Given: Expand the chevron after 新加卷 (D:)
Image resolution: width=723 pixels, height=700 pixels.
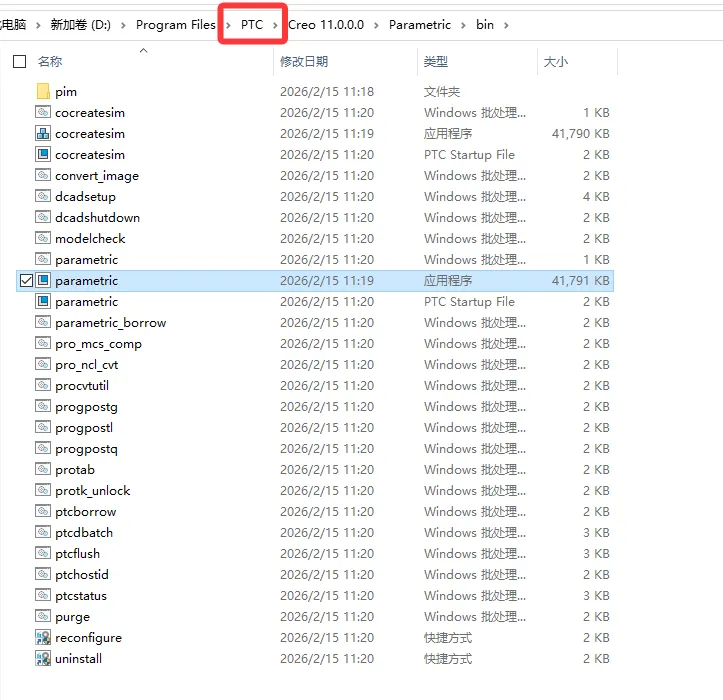Looking at the screenshot, I should (x=123, y=25).
